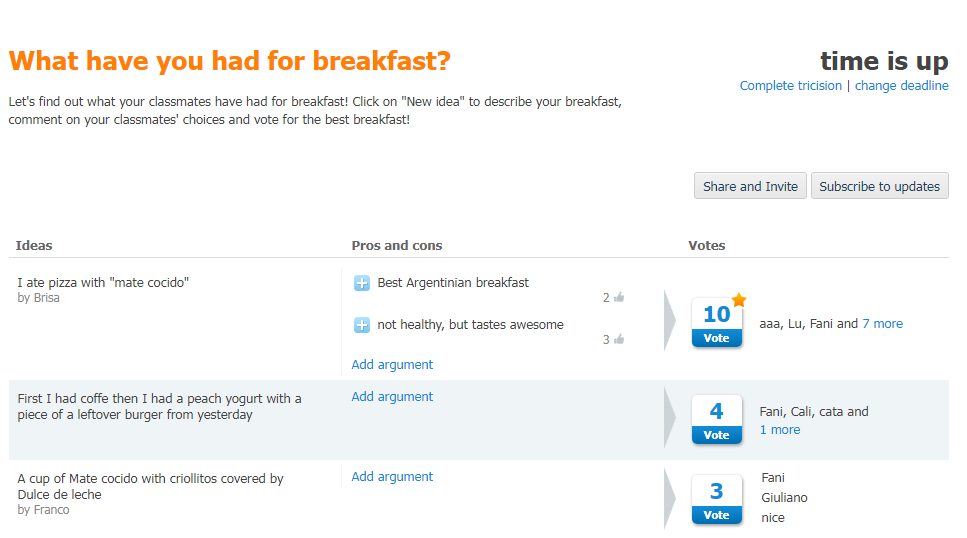Image resolution: width=967 pixels, height=538 pixels.
Task: Click the arrow next to the 10 votes box
Action: coord(670,321)
